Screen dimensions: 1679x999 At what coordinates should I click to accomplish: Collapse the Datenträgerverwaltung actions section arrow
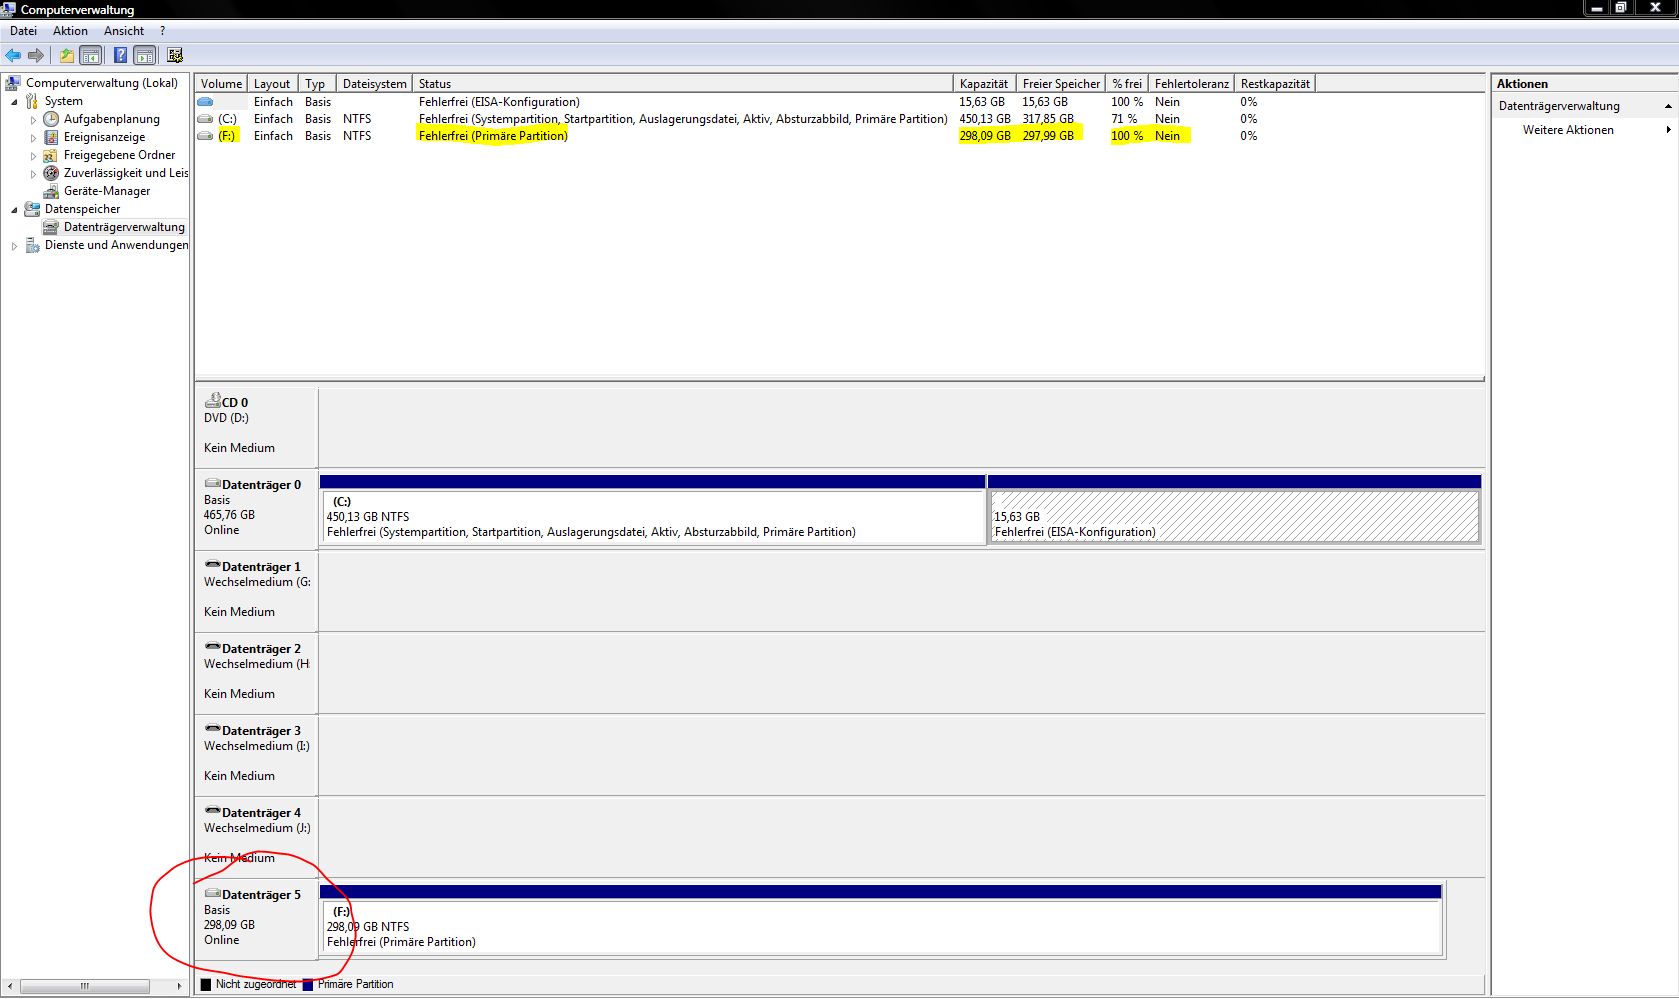[x=1667, y=106]
